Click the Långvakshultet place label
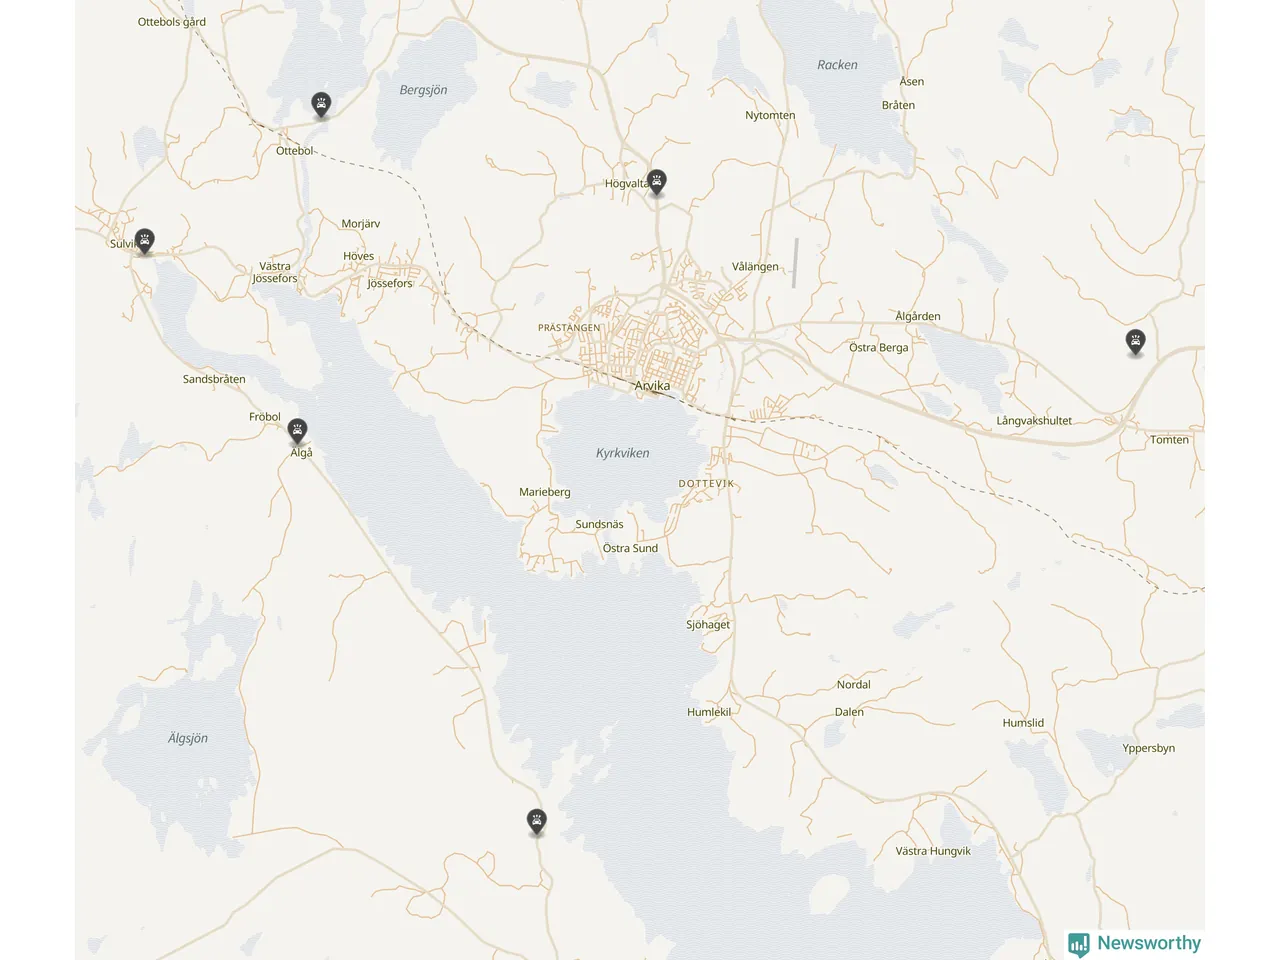Screen dimensions: 1280x960 [x=1034, y=421]
